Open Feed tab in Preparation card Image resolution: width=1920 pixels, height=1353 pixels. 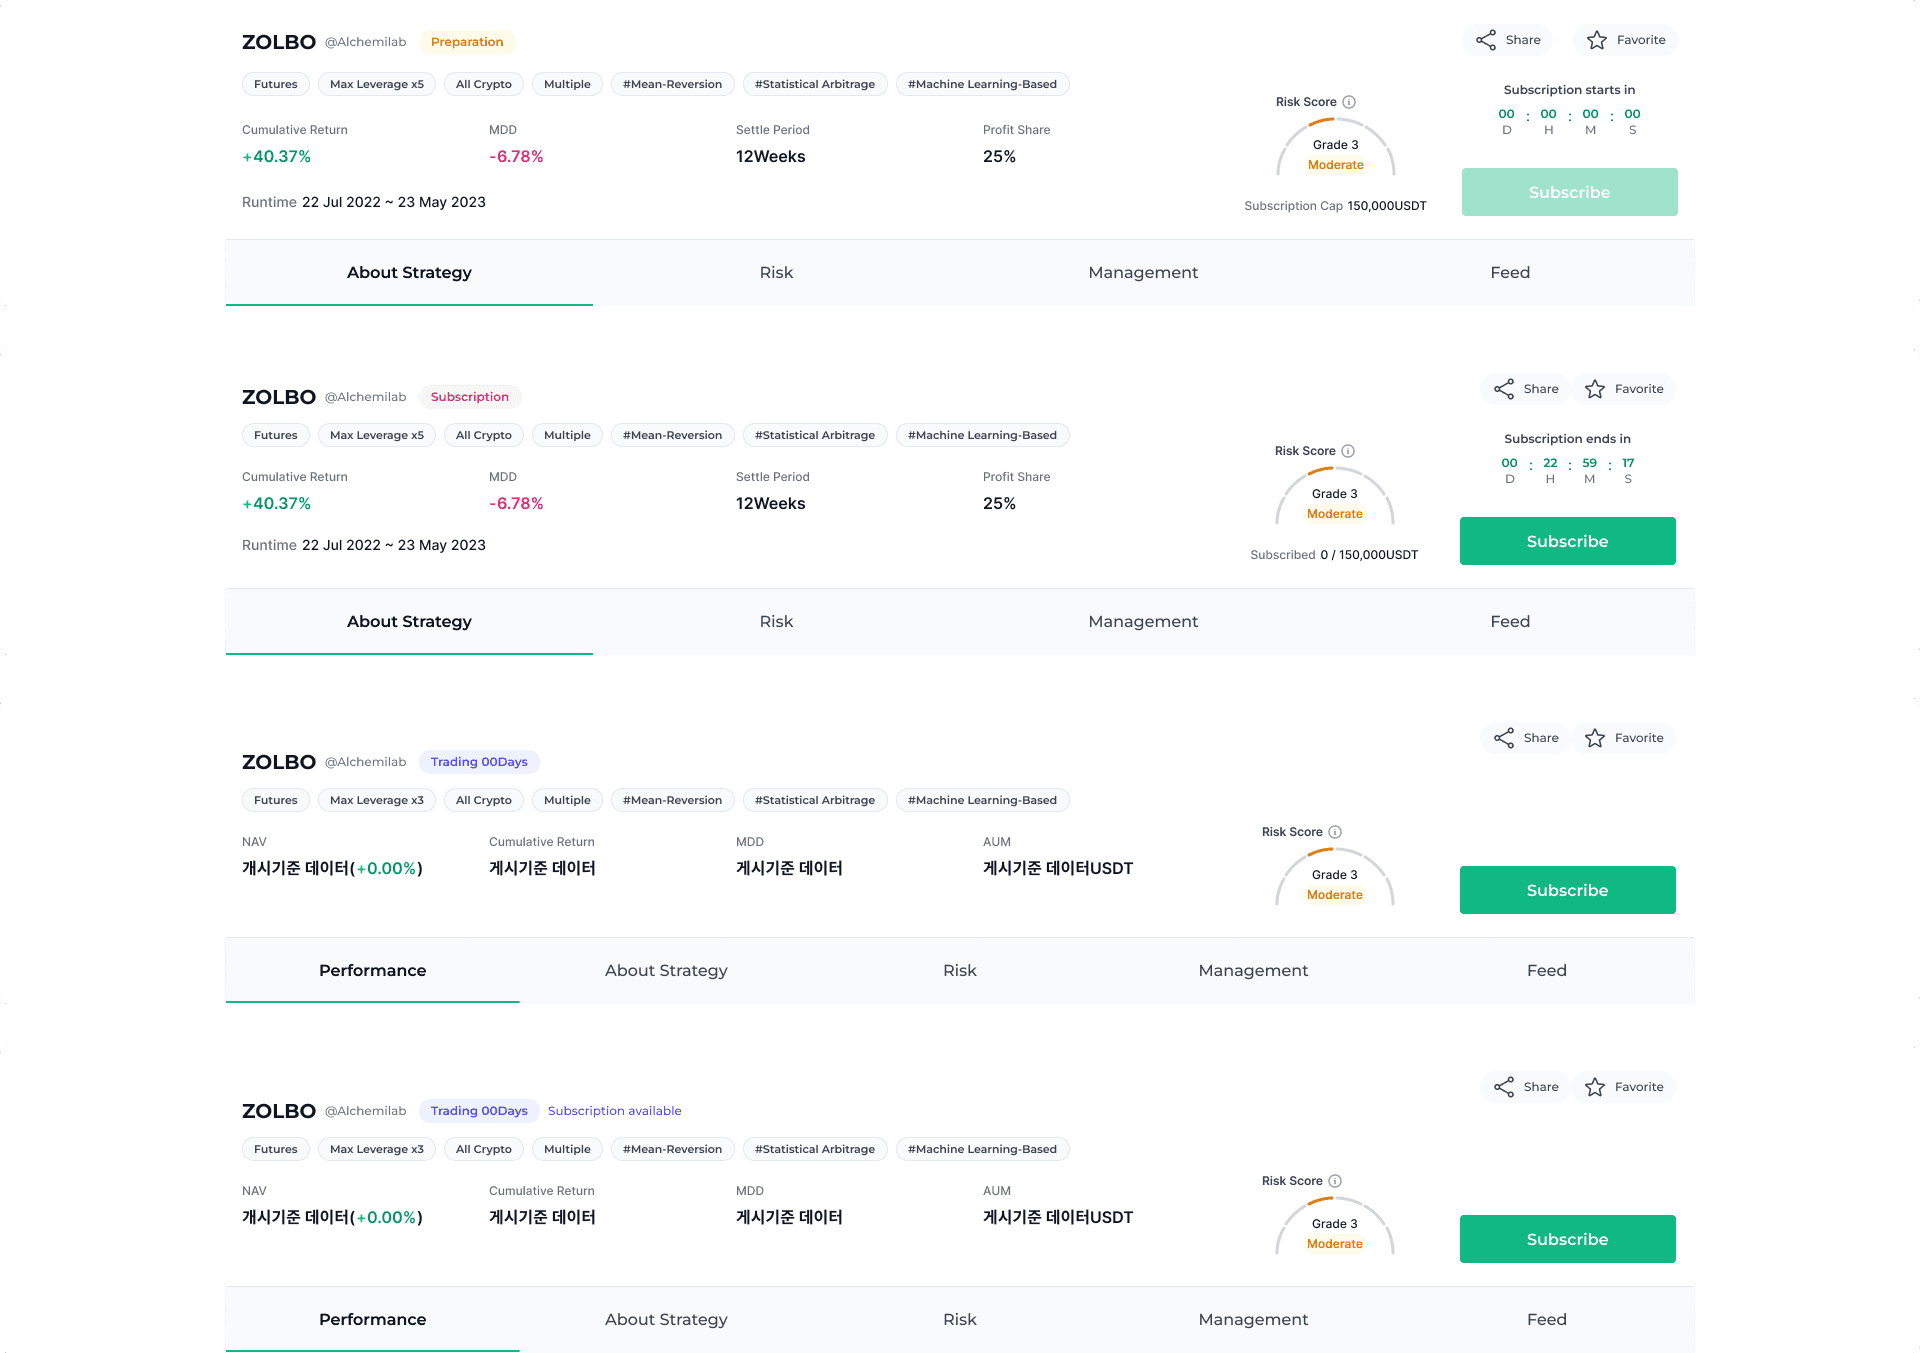point(1510,272)
